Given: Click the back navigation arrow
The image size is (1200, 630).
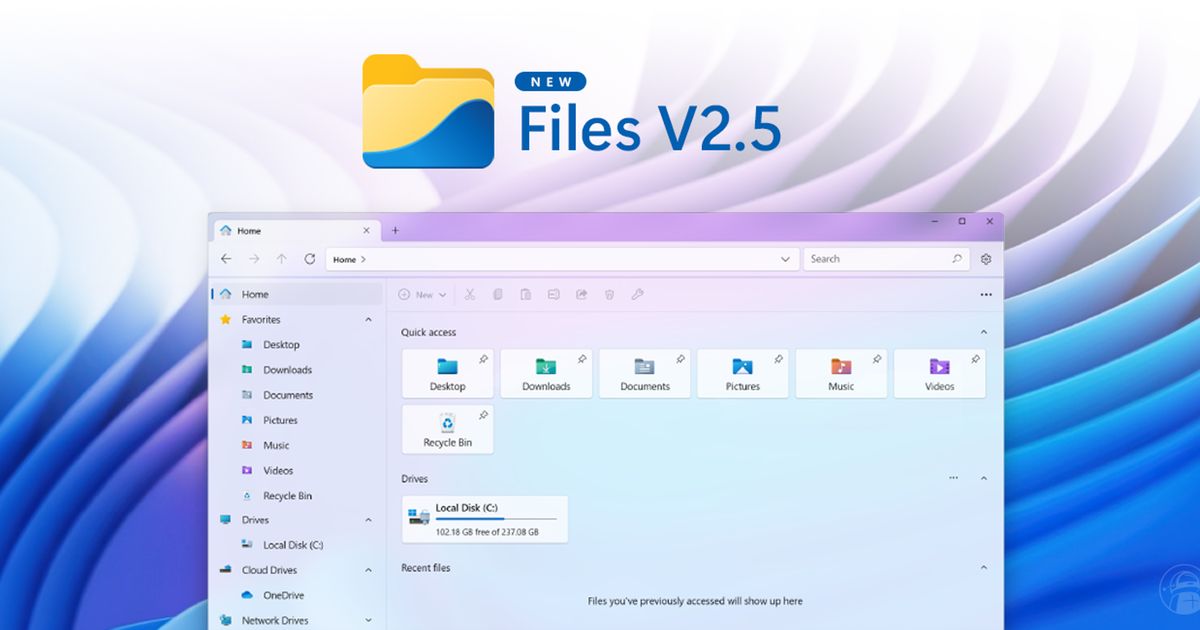Looking at the screenshot, I should pos(226,259).
